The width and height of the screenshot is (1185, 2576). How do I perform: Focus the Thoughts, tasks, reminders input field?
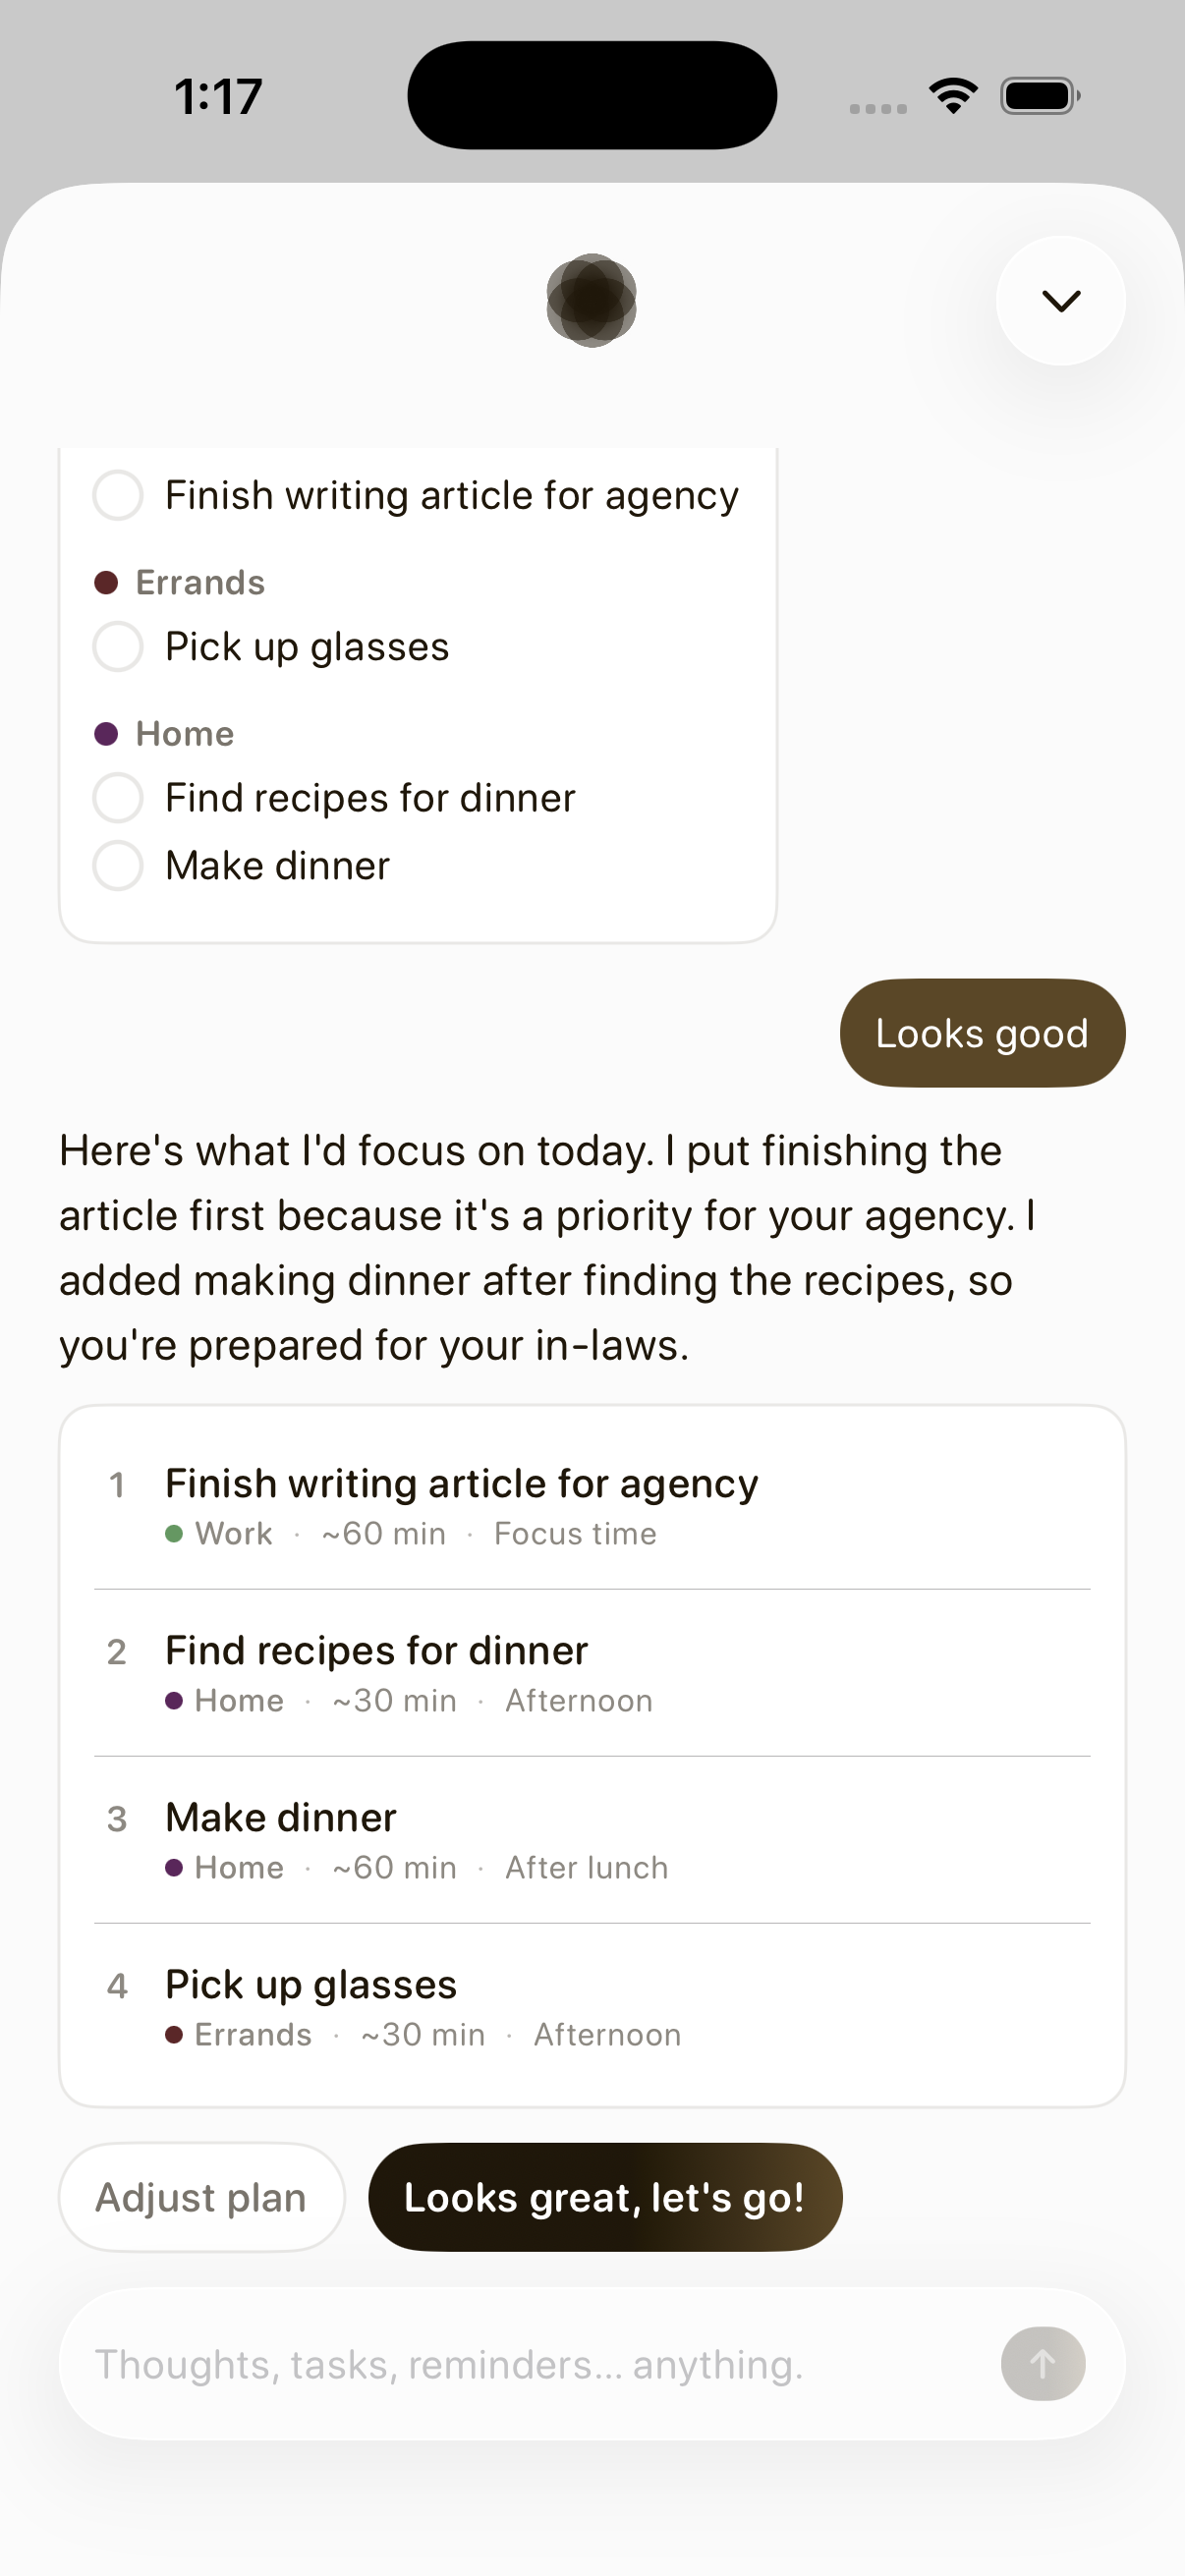(530, 2364)
